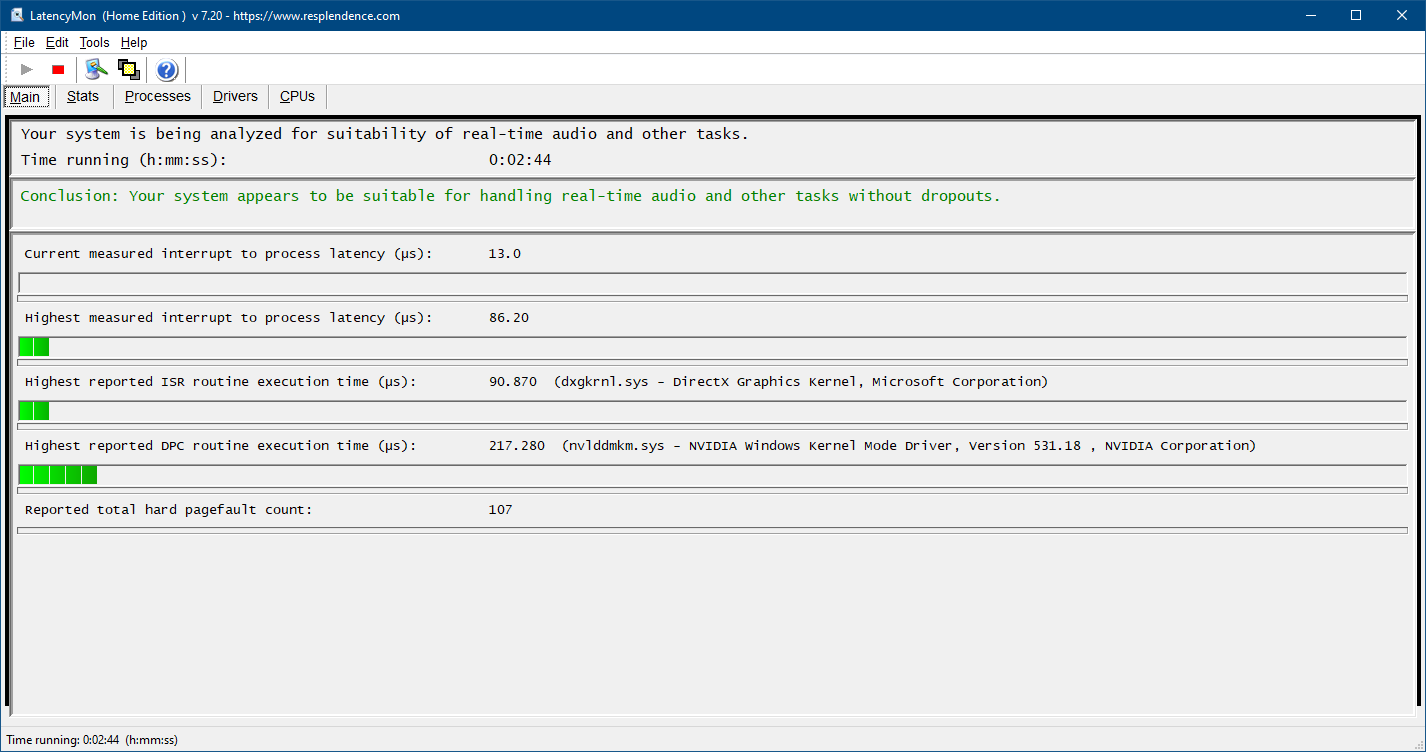The width and height of the screenshot is (1426, 752).
Task: Click the ISR time value 90.870
Action: 513,382
